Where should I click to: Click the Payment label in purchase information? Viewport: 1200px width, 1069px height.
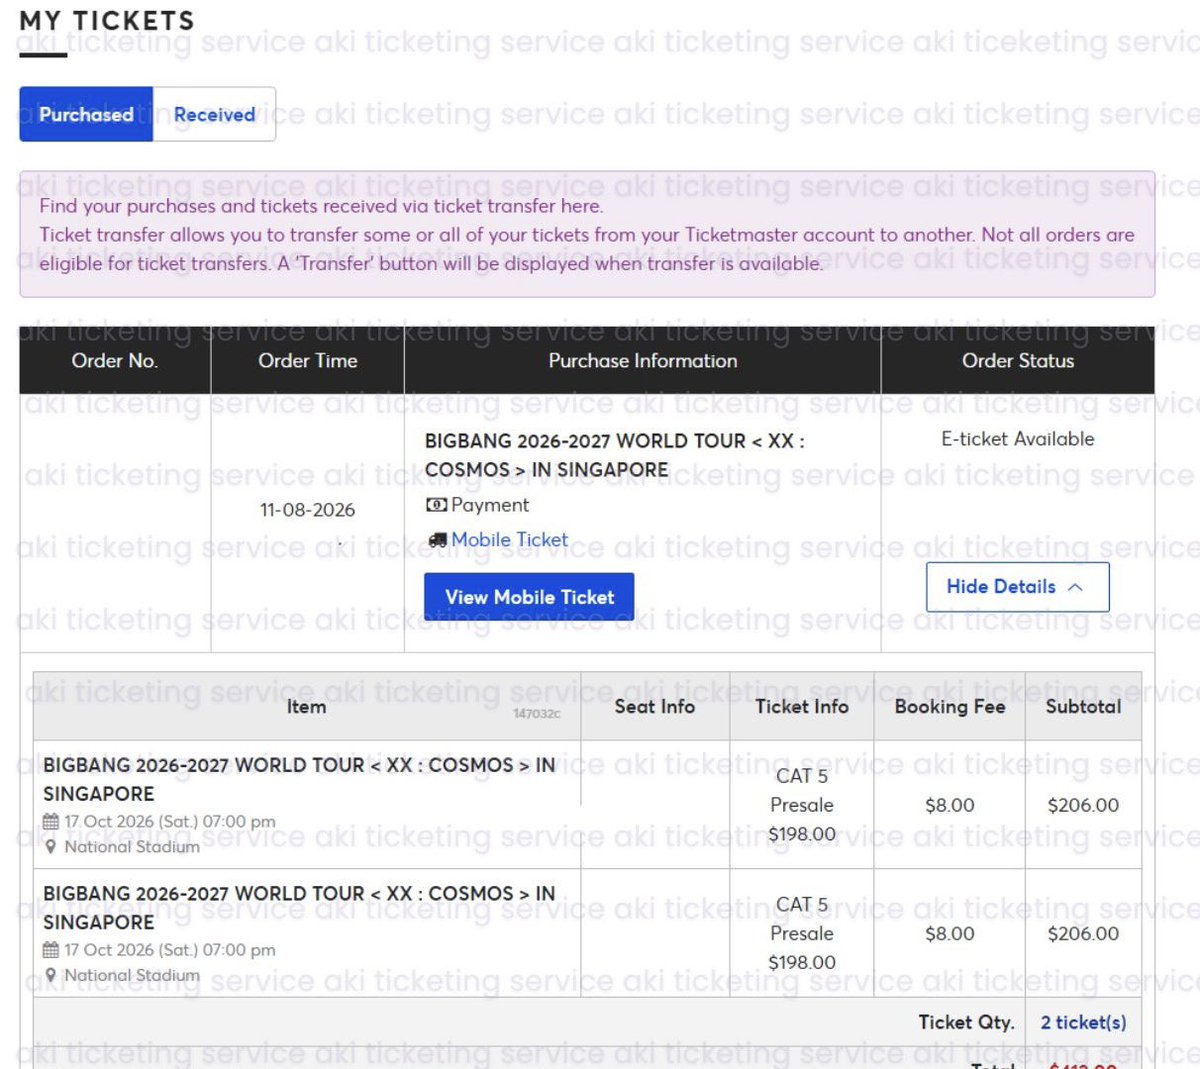click(490, 505)
